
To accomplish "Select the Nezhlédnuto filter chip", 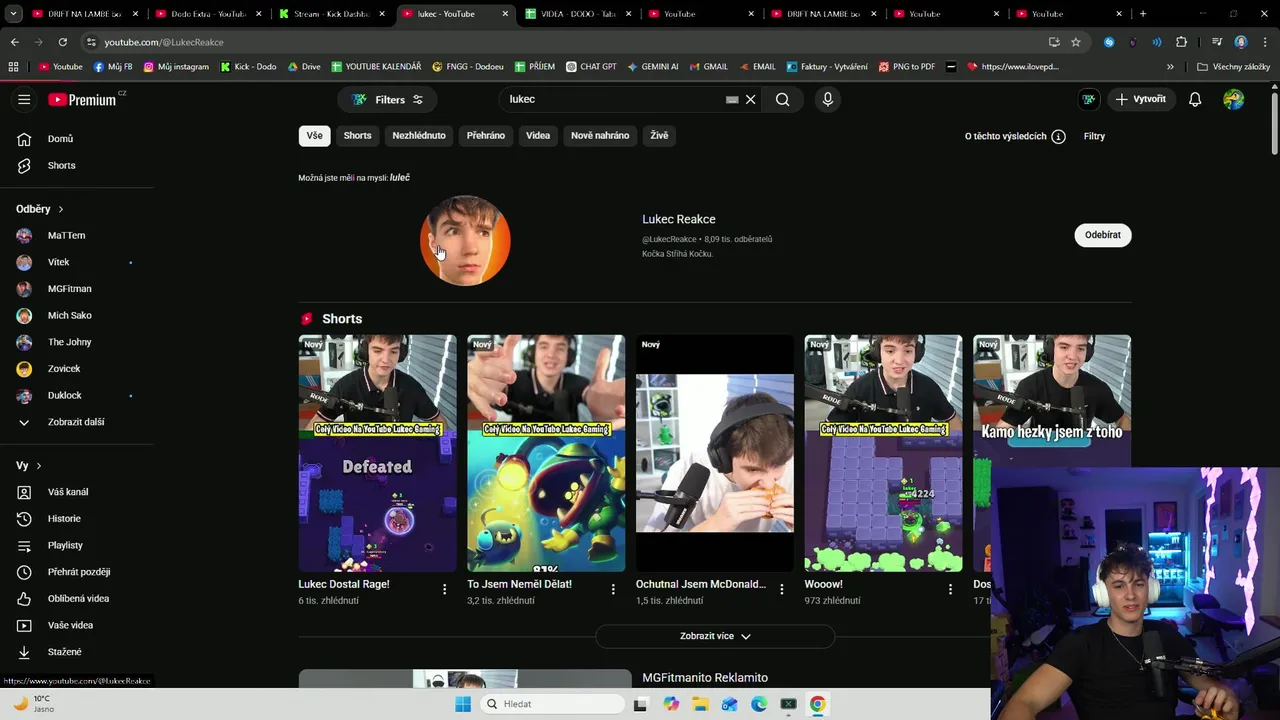I will (419, 135).
